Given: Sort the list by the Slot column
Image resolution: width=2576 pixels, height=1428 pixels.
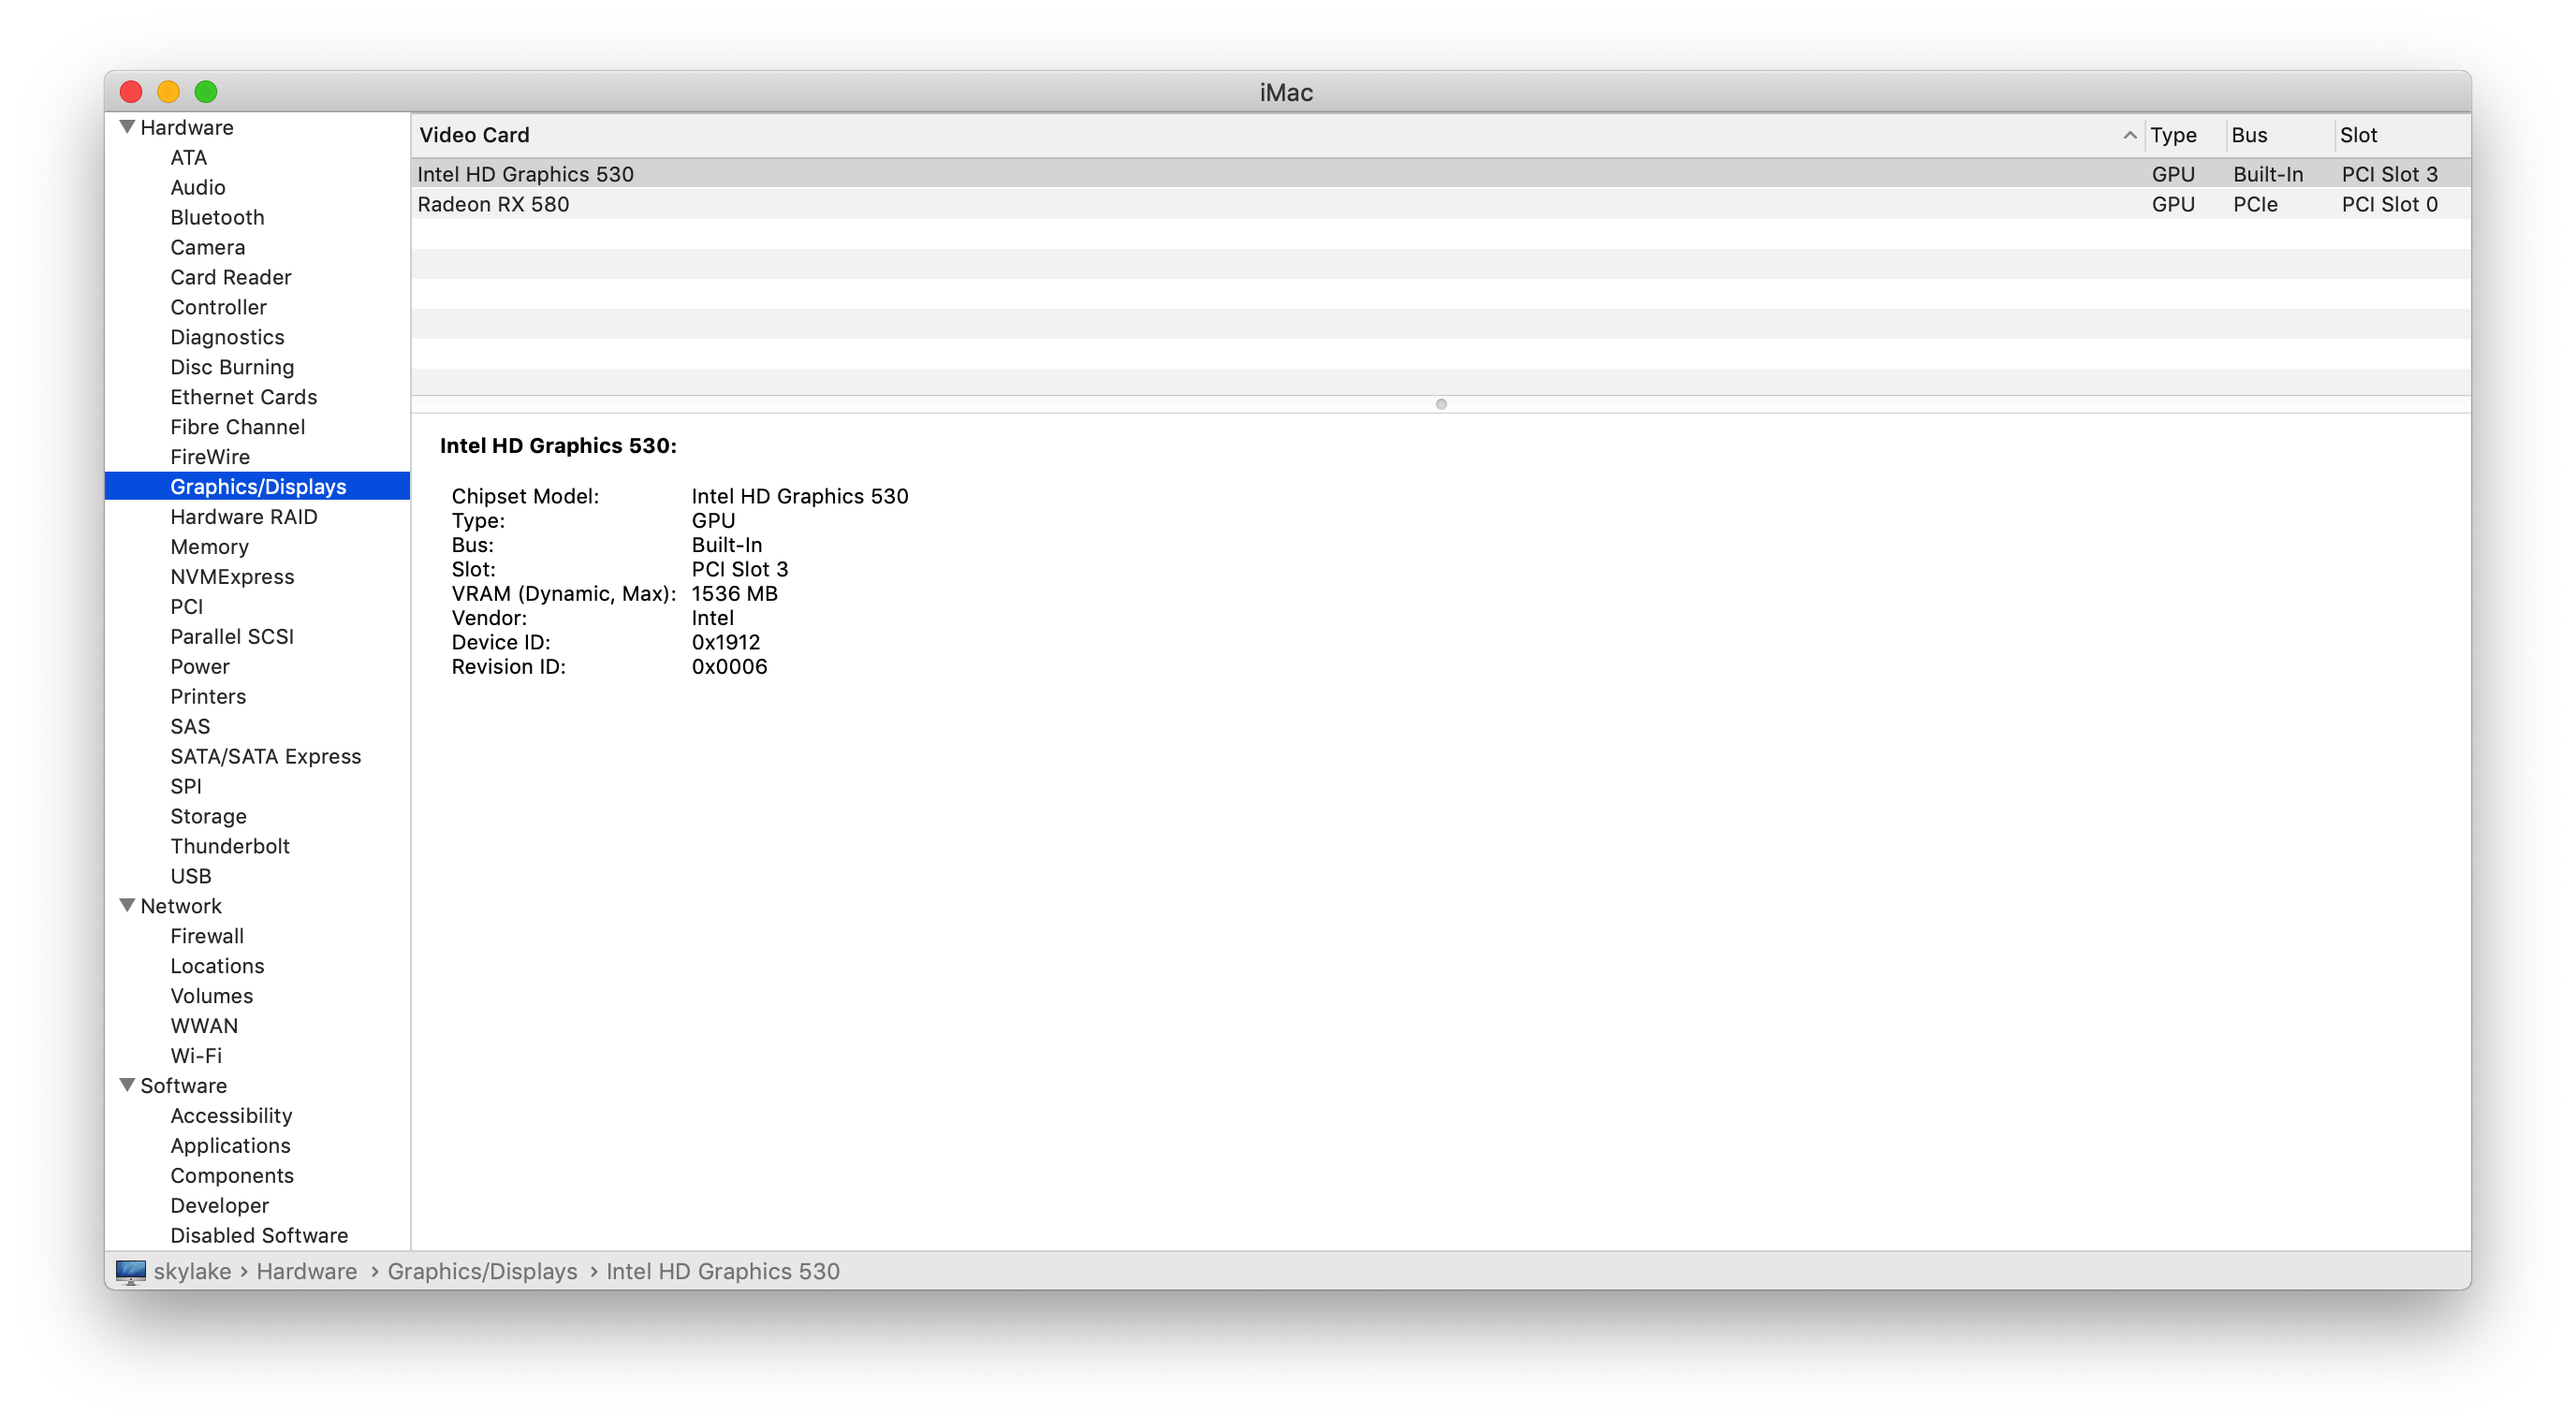Looking at the screenshot, I should [x=2357, y=135].
